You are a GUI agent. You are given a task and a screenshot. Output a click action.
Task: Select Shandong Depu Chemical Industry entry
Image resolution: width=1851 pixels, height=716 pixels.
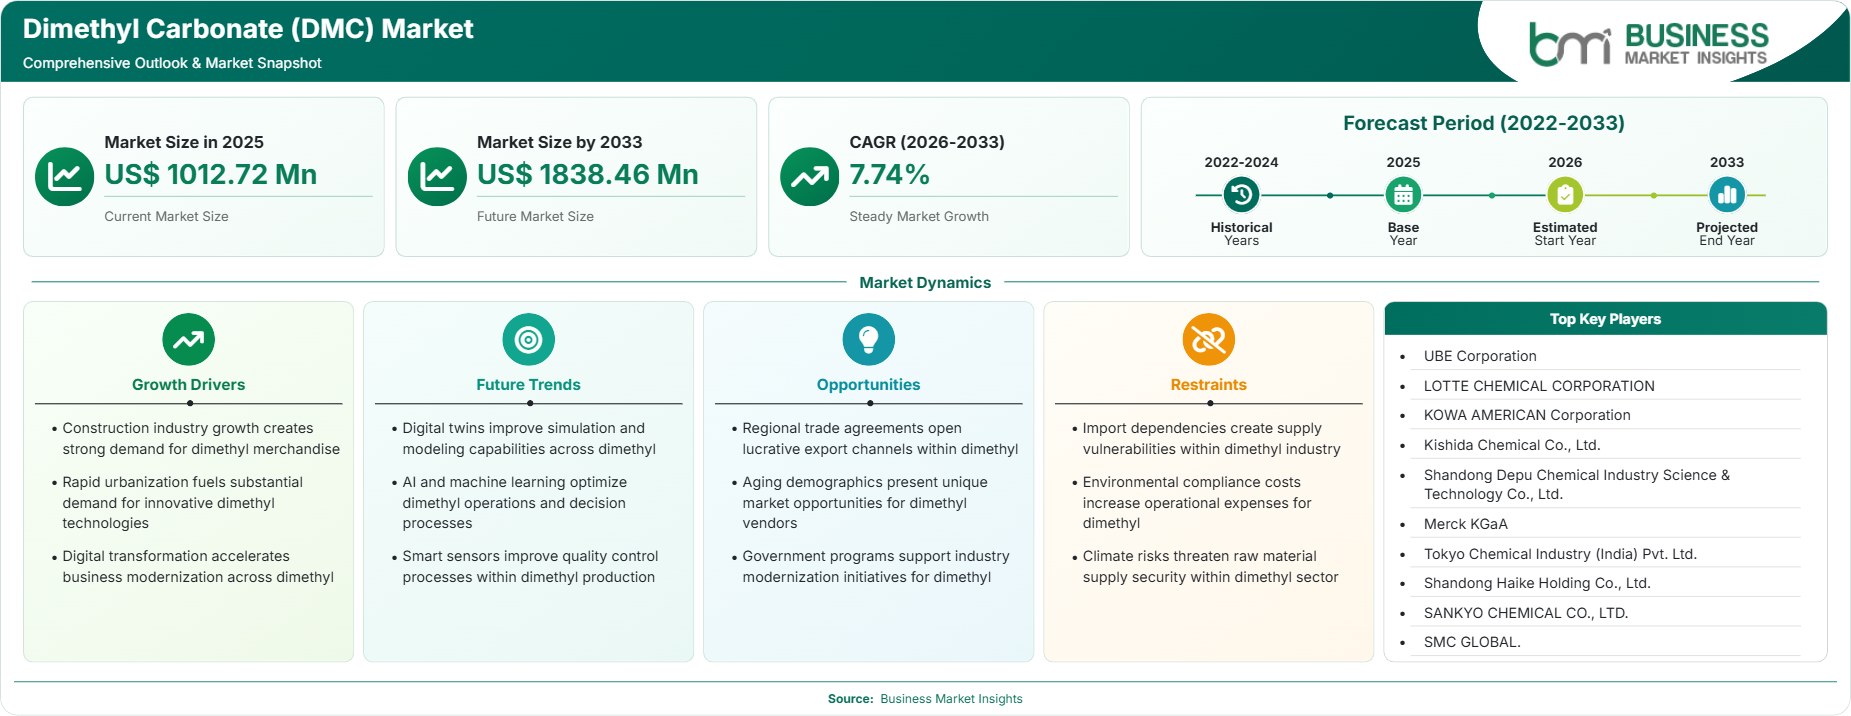point(1576,484)
